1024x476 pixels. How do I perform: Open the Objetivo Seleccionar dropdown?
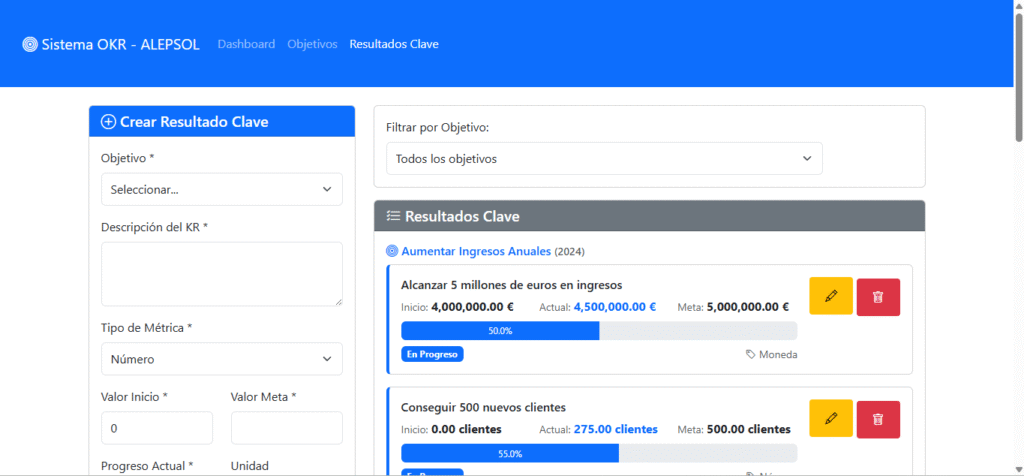(222, 189)
